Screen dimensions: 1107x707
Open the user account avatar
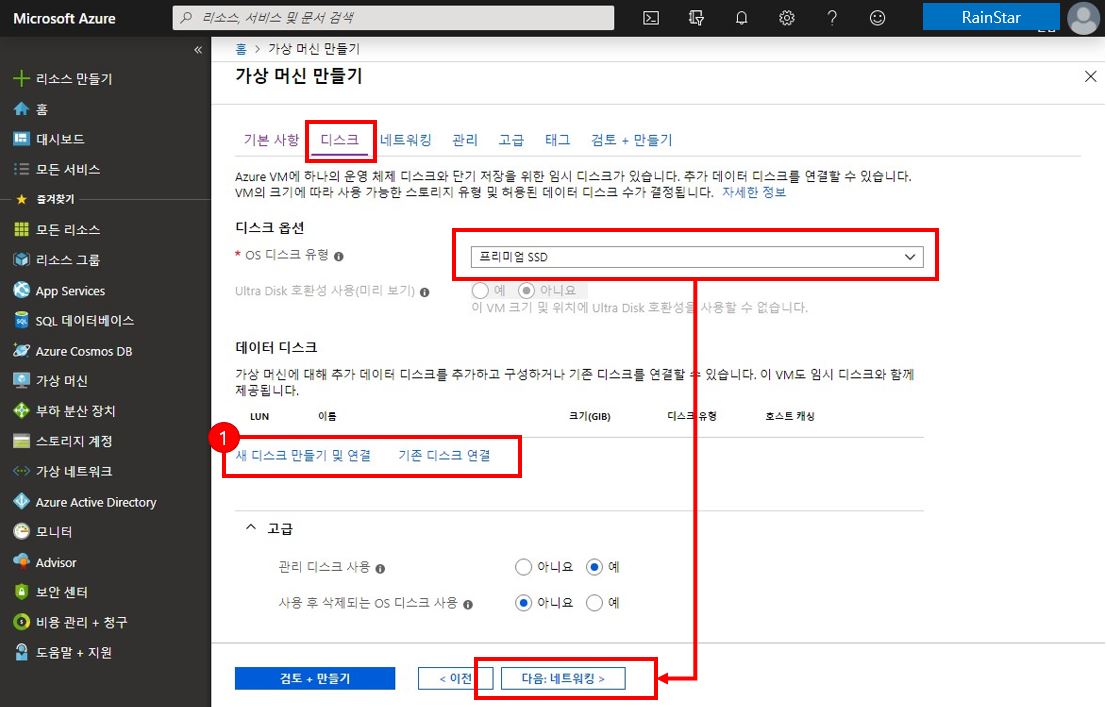1083,18
